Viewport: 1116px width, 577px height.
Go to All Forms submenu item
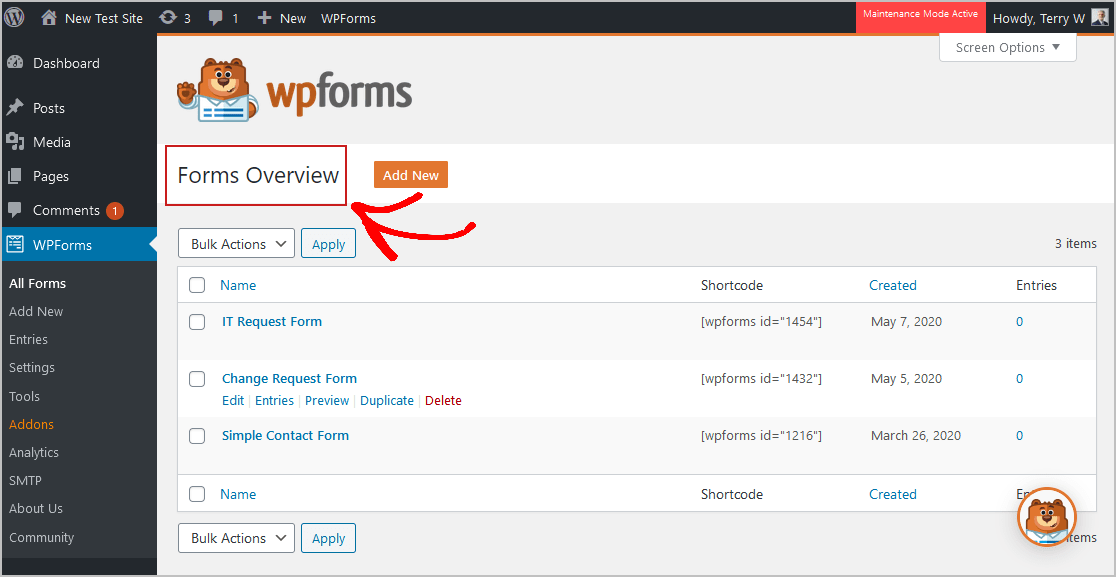coord(38,283)
